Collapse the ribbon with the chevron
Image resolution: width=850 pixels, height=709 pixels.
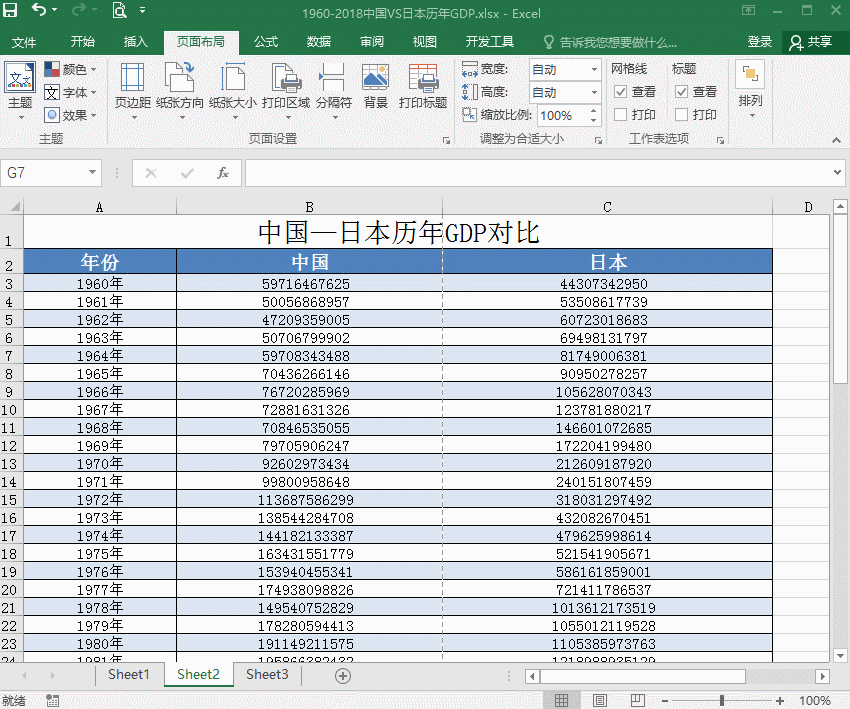coord(836,140)
